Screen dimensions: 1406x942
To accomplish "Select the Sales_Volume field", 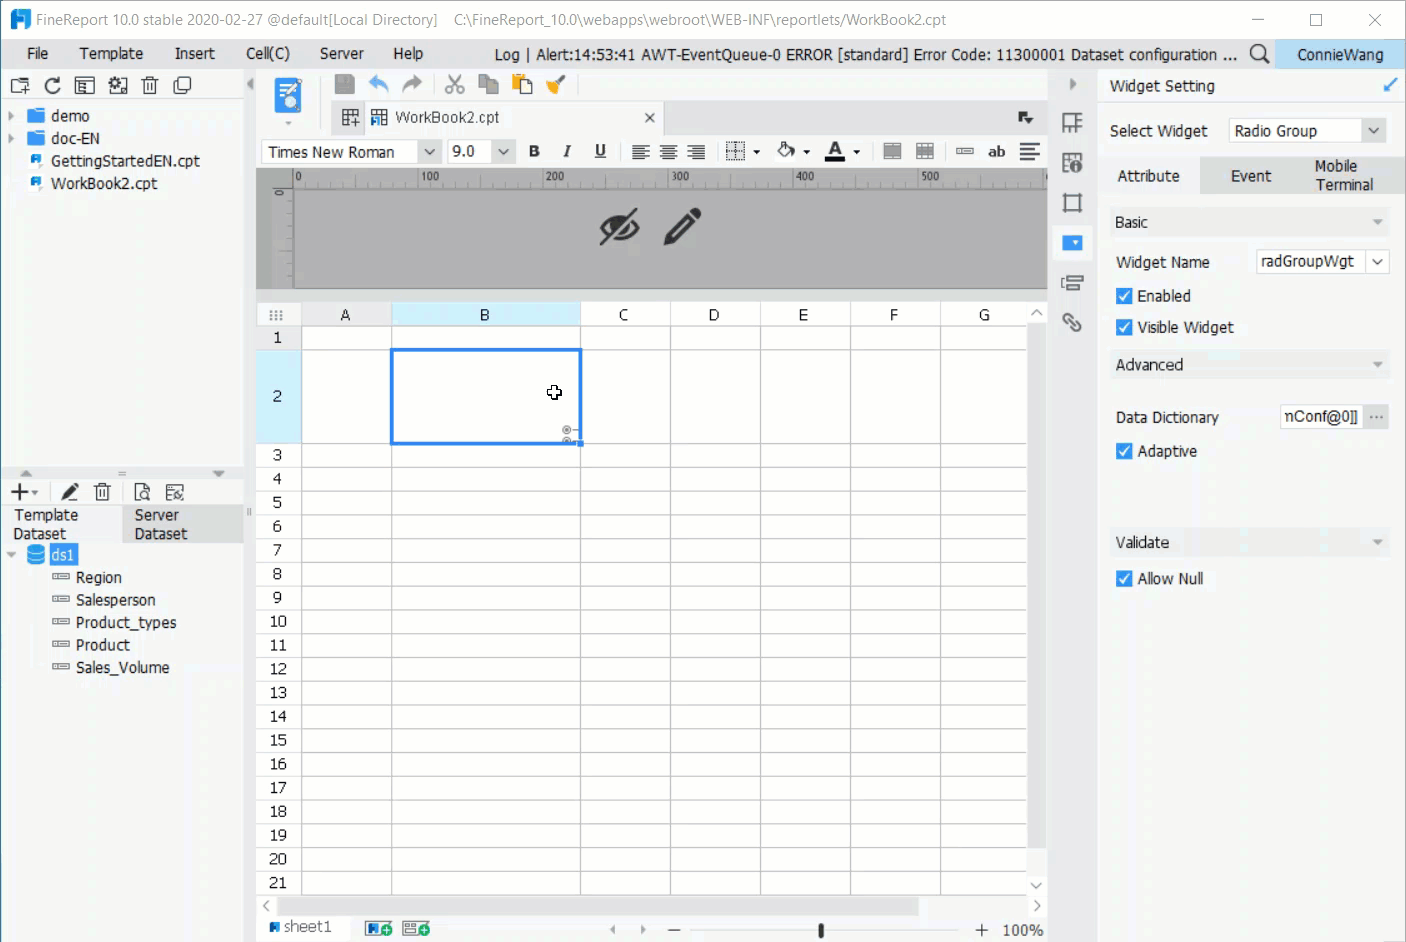I will 122,668.
